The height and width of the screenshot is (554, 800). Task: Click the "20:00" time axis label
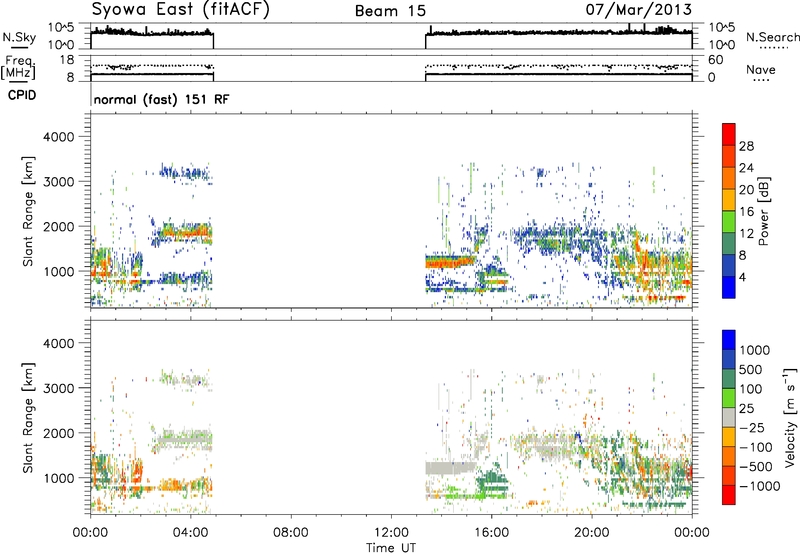tap(592, 533)
